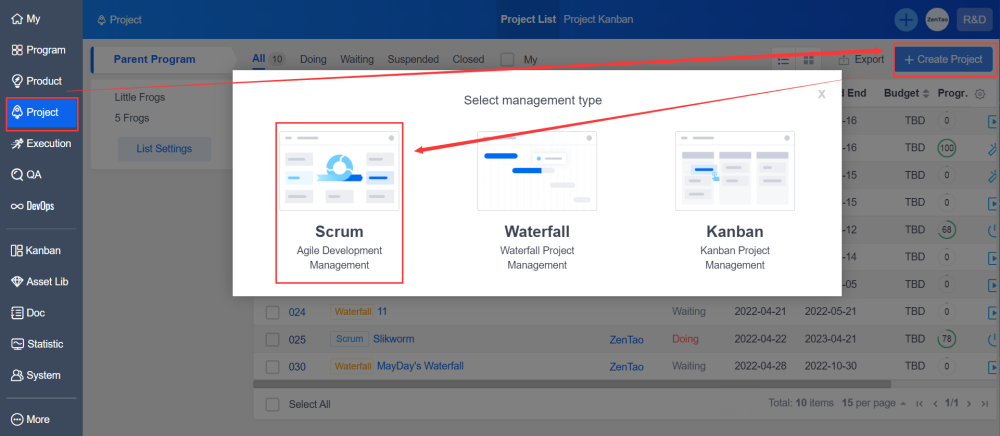Viewport: 1000px width, 436px height.
Task: Select the checkbox for project 025
Action: pyautogui.click(x=272, y=339)
